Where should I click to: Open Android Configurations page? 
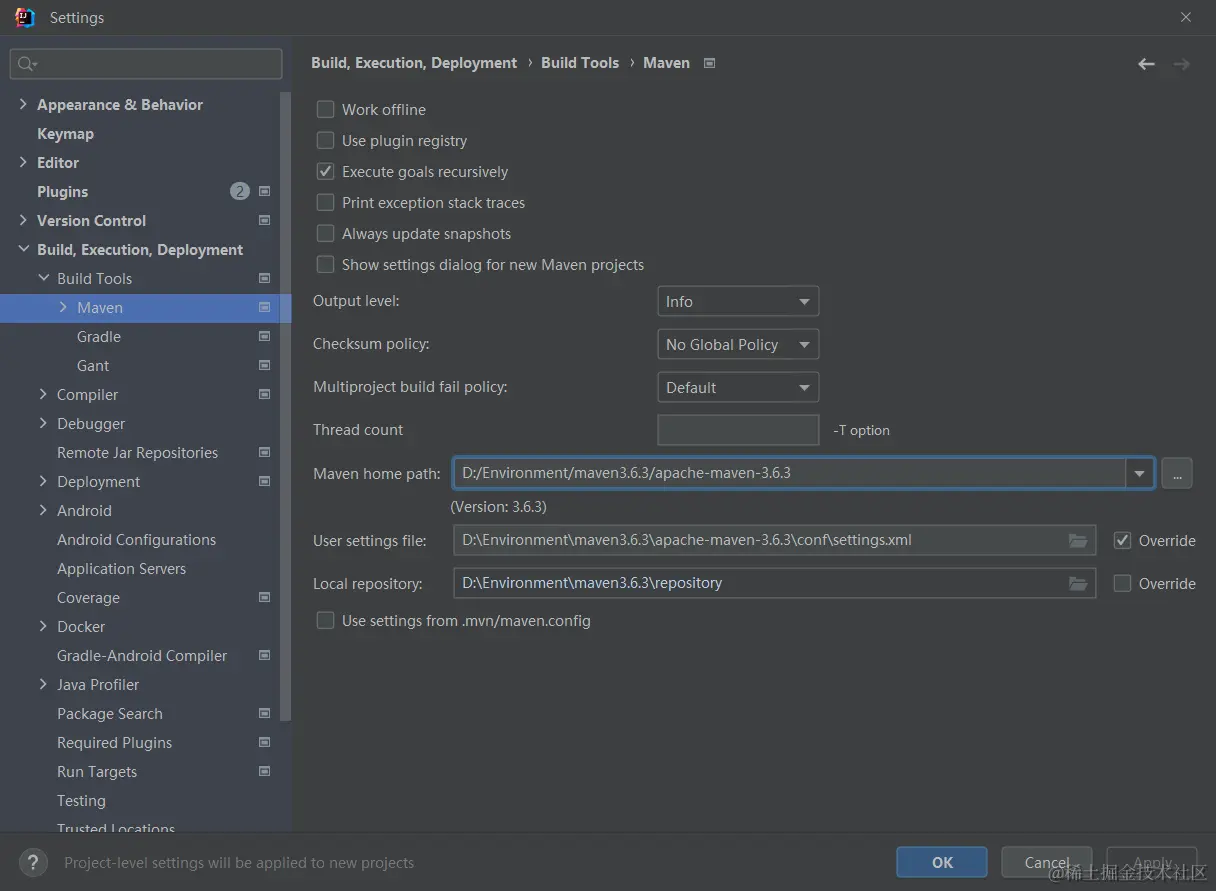(x=136, y=539)
